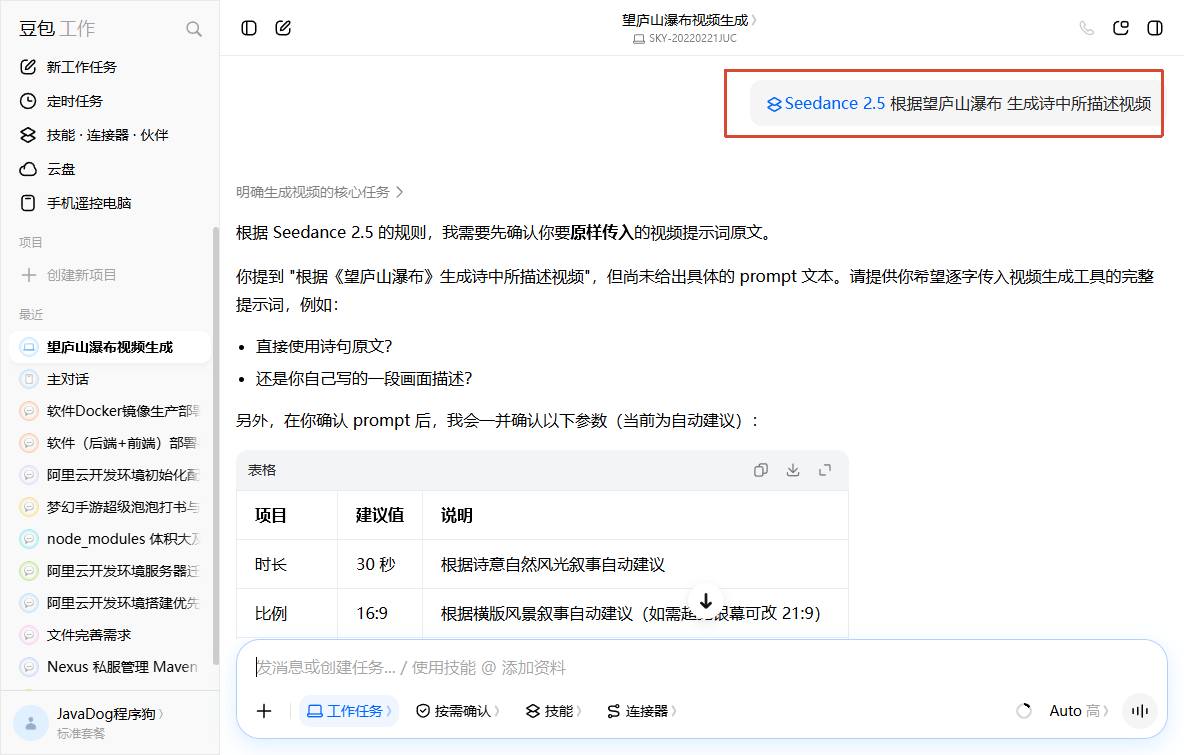
Task: Click 建议值 column header
Action: [380, 516]
